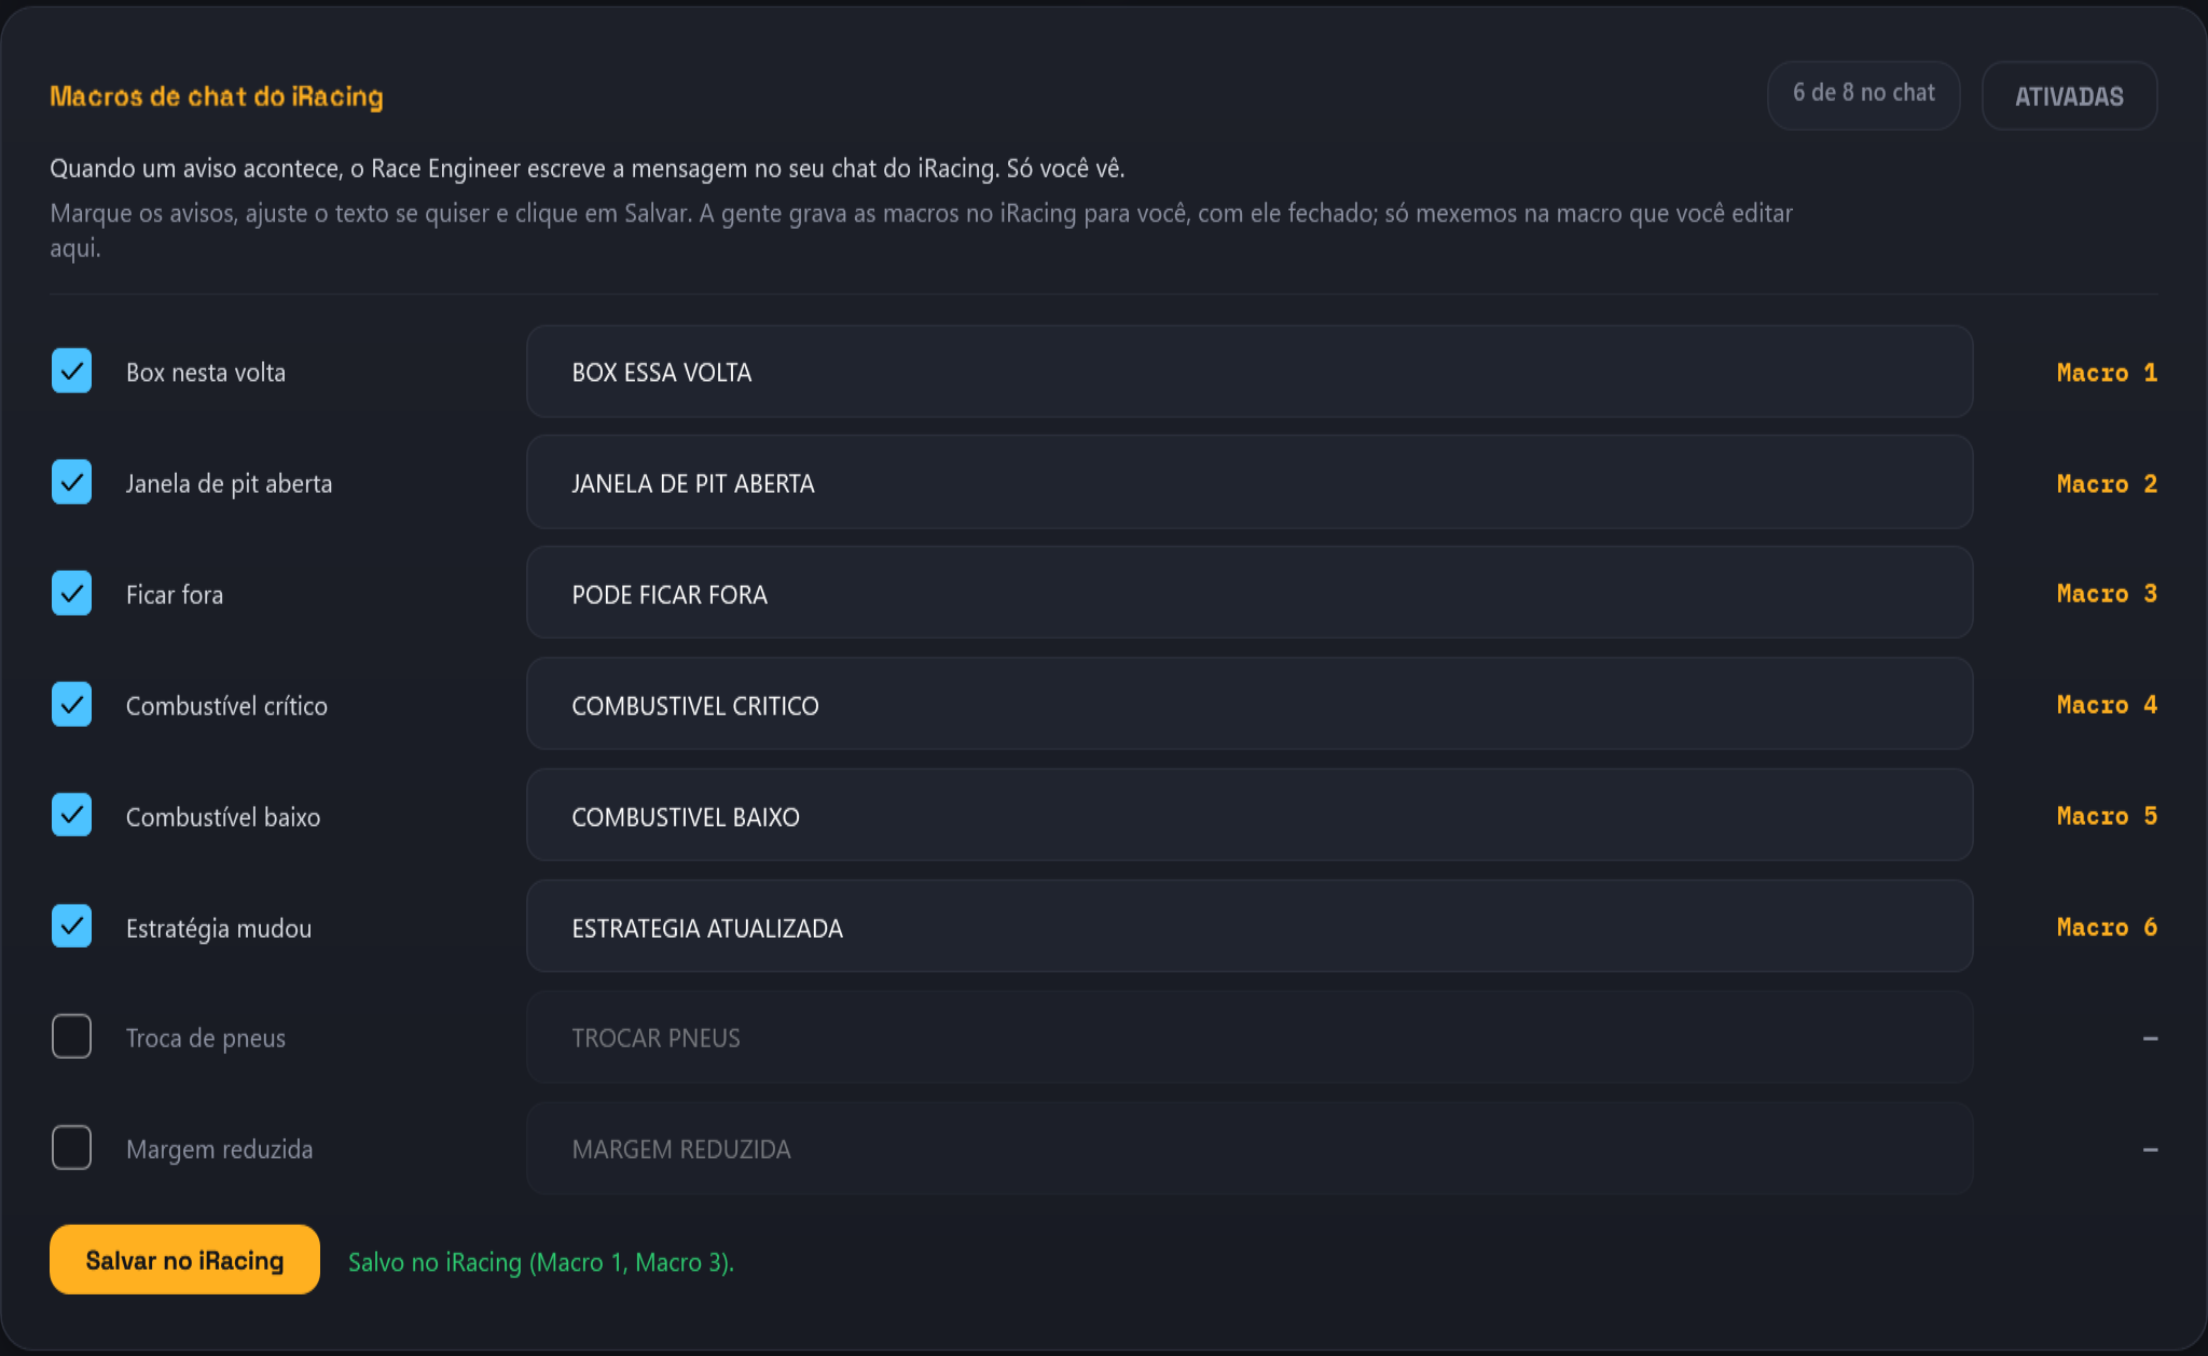Click the JANELA DE PIT ABERTA input

pos(1249,482)
